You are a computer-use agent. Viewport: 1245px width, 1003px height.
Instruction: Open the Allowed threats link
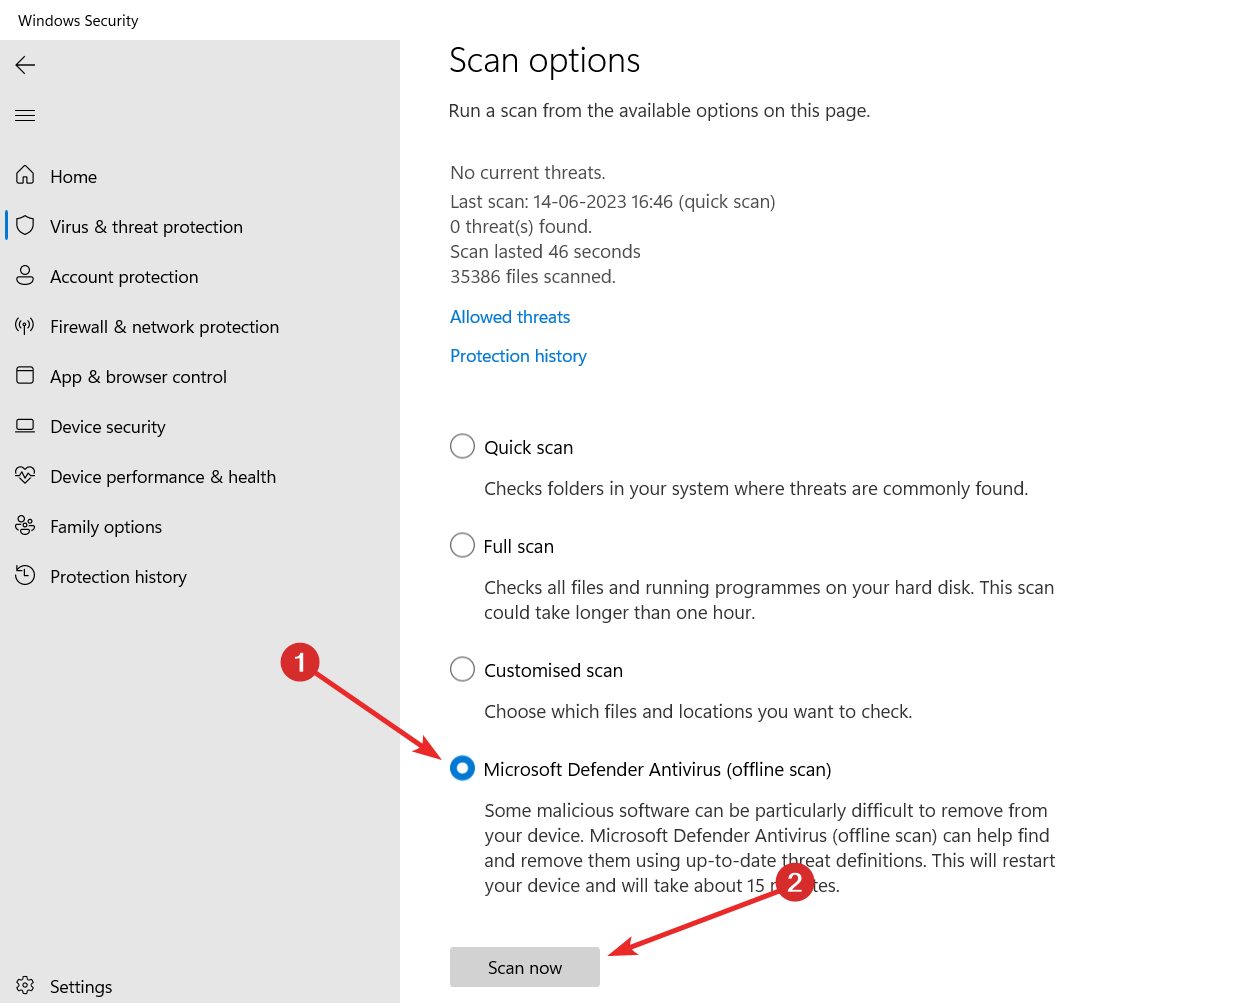click(510, 317)
